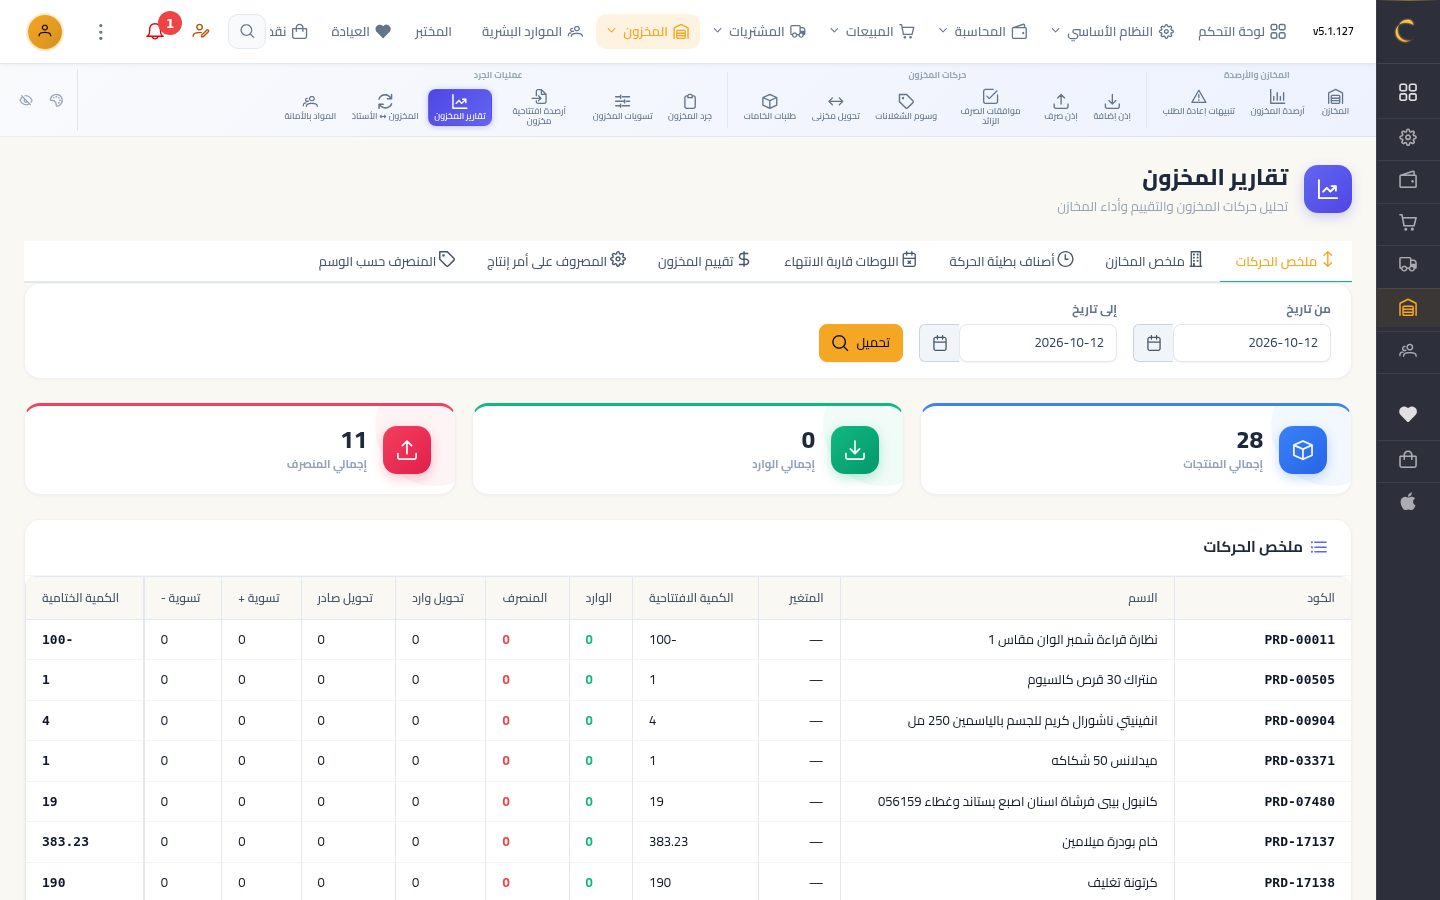Toggle ribbon visibility with the crossed-eye icon
Screen dimensions: 1440x900
[26, 100]
